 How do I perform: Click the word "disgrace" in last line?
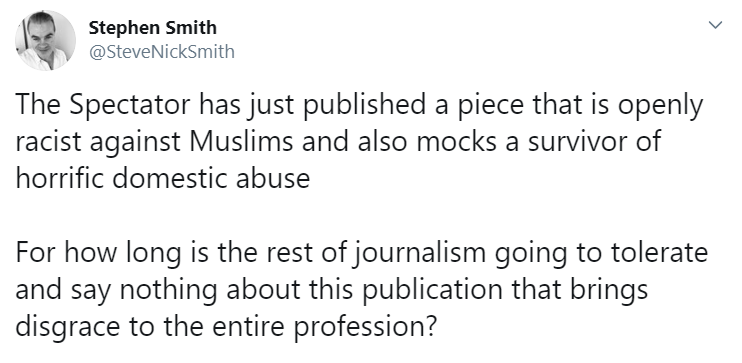[67, 328]
